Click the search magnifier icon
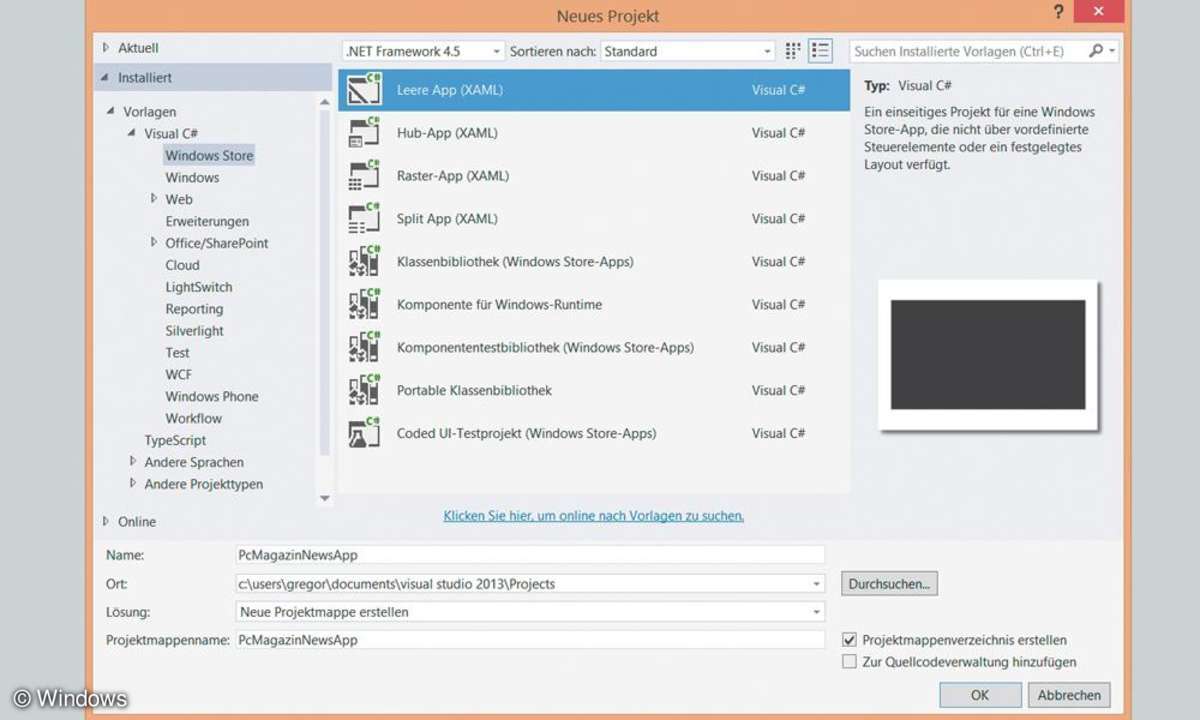 [1096, 51]
